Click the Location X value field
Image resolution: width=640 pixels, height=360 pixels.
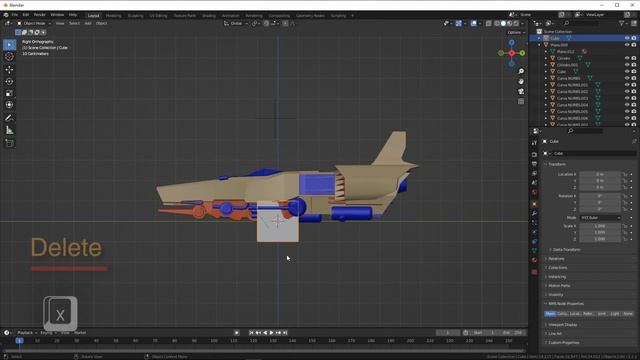tap(600, 174)
